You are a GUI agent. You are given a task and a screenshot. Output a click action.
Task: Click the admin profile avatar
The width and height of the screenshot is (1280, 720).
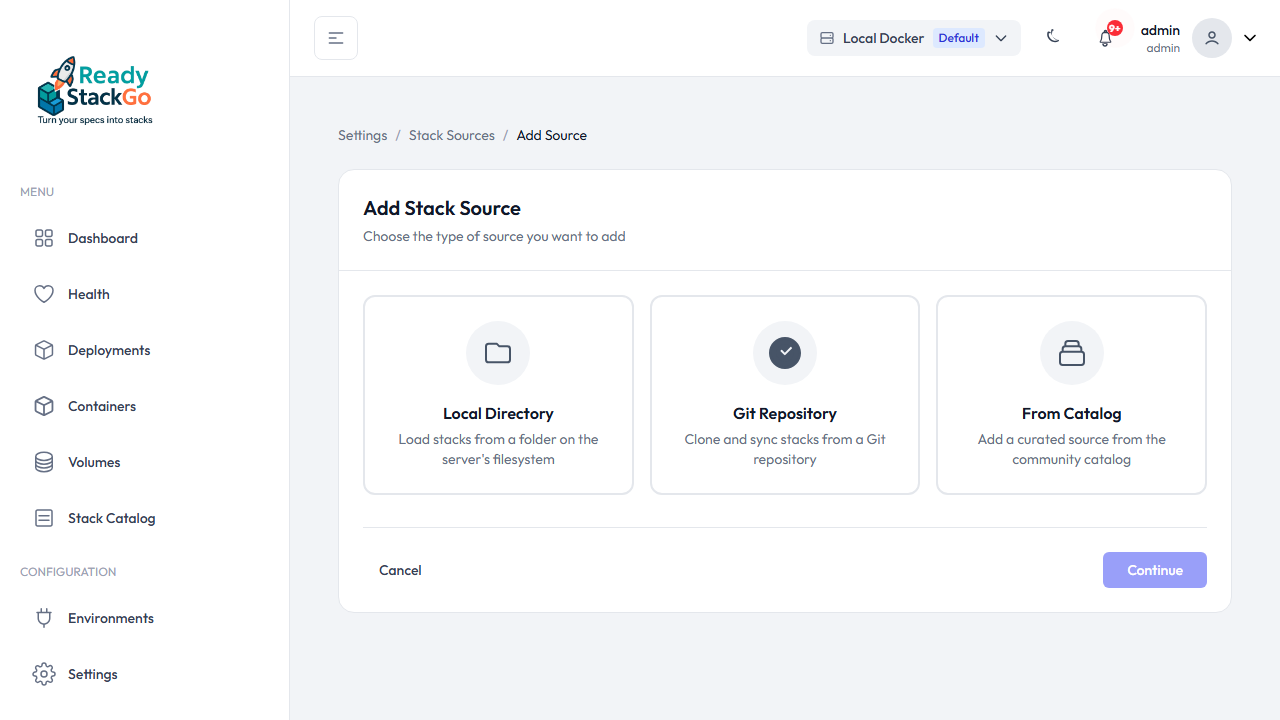pos(1211,38)
